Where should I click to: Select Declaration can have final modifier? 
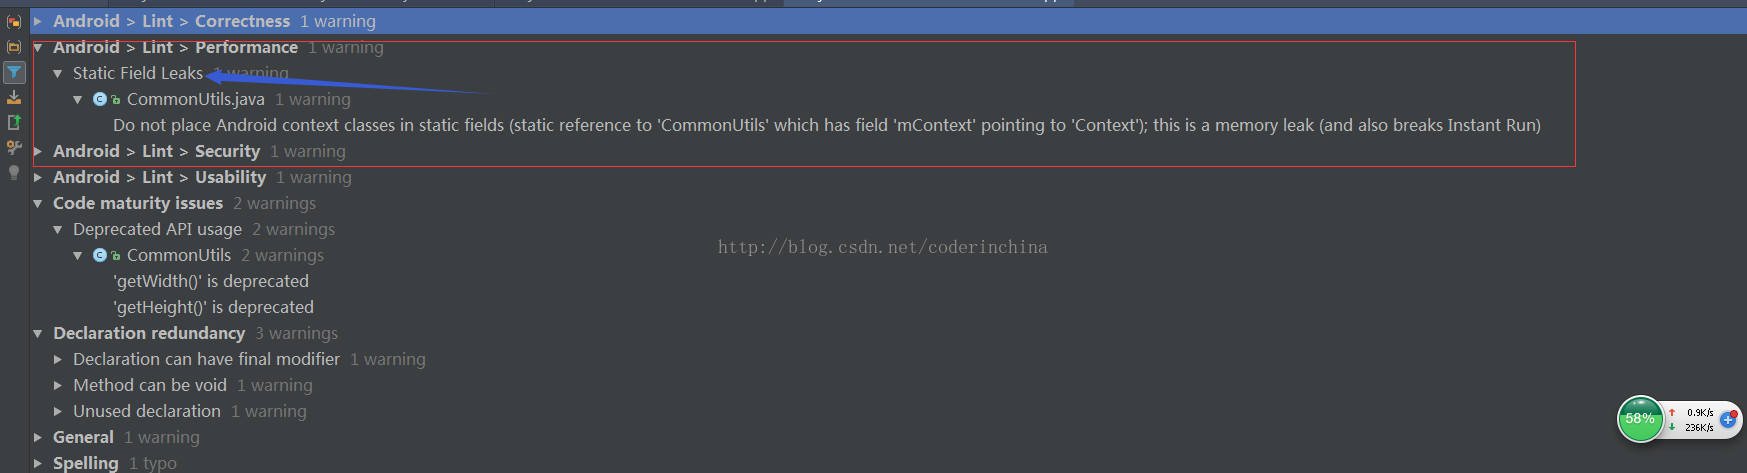coord(206,359)
